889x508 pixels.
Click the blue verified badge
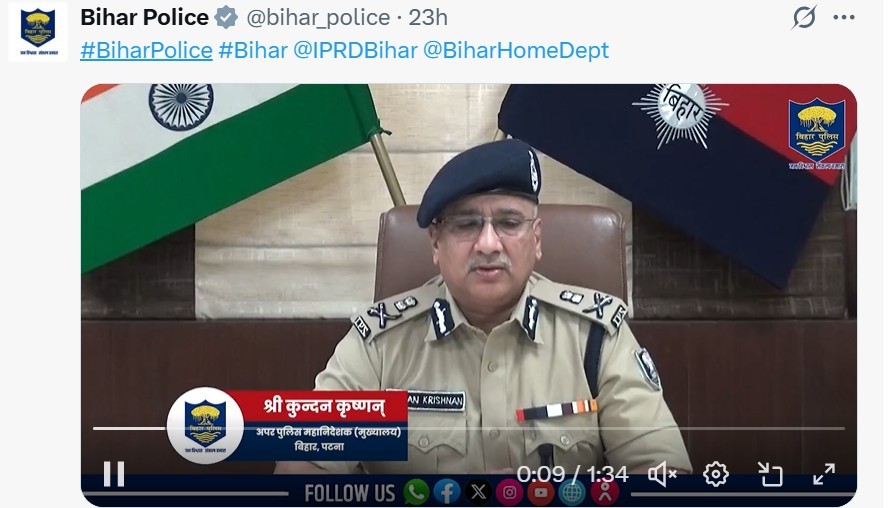(226, 18)
